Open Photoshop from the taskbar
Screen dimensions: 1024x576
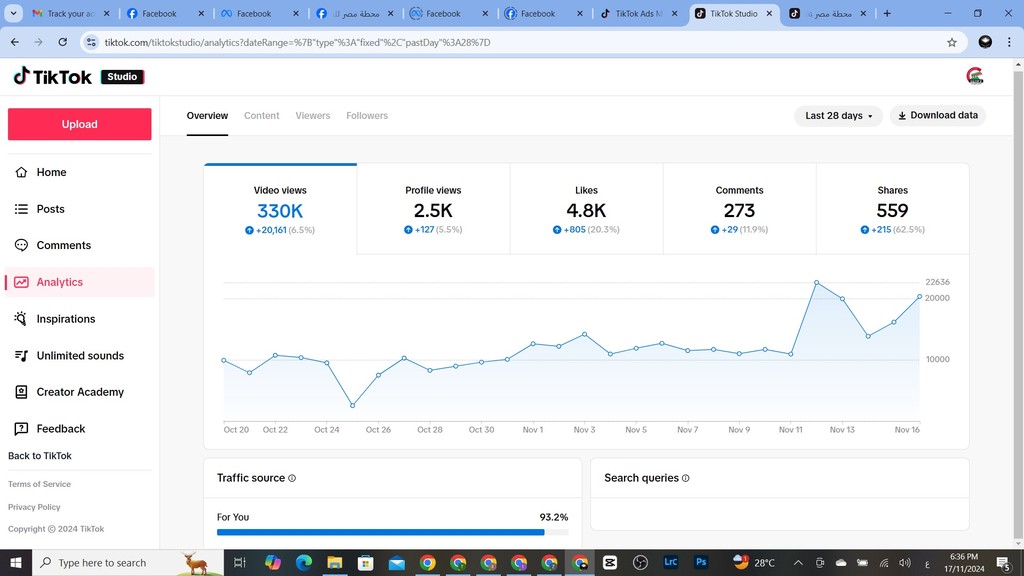[701, 562]
